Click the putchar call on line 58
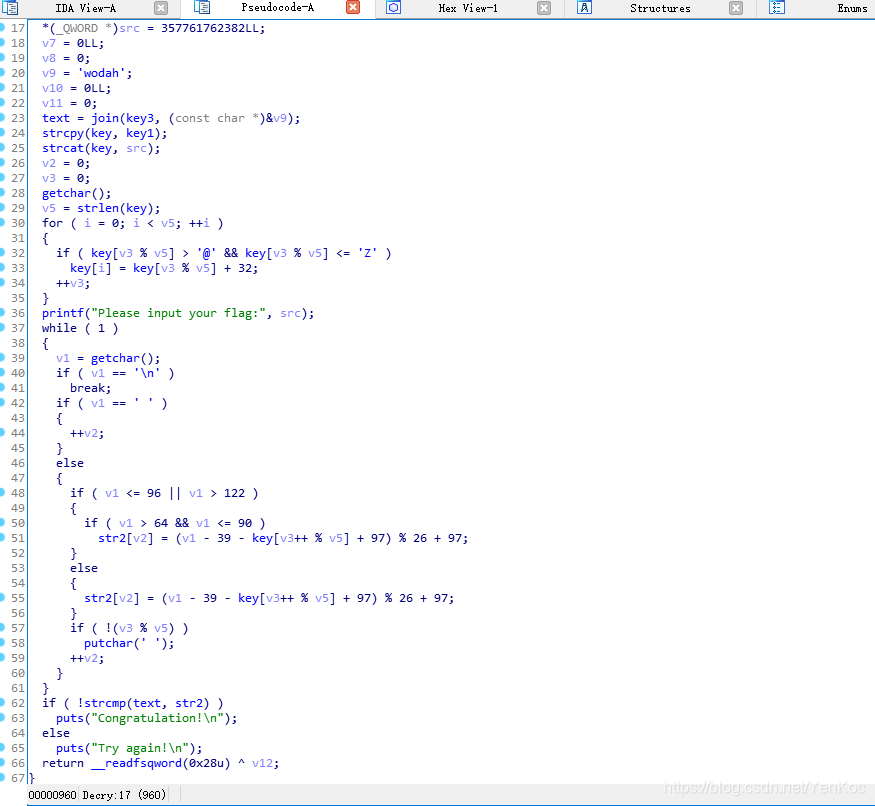Image resolution: width=875 pixels, height=806 pixels. (x=108, y=644)
